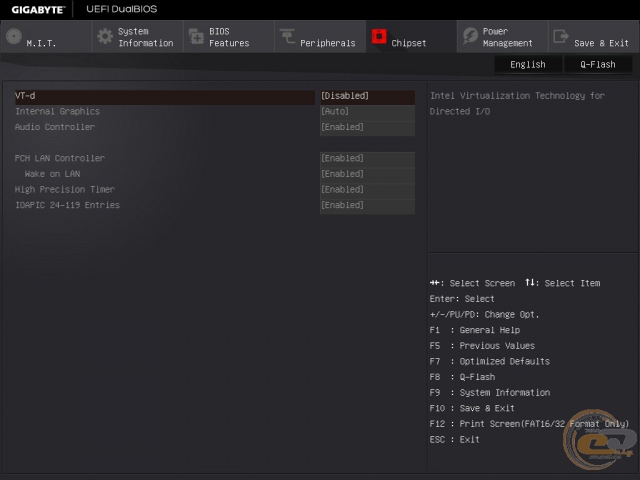Click the BIOS Features chip icon
This screenshot has width=640, height=480.
[196, 36]
